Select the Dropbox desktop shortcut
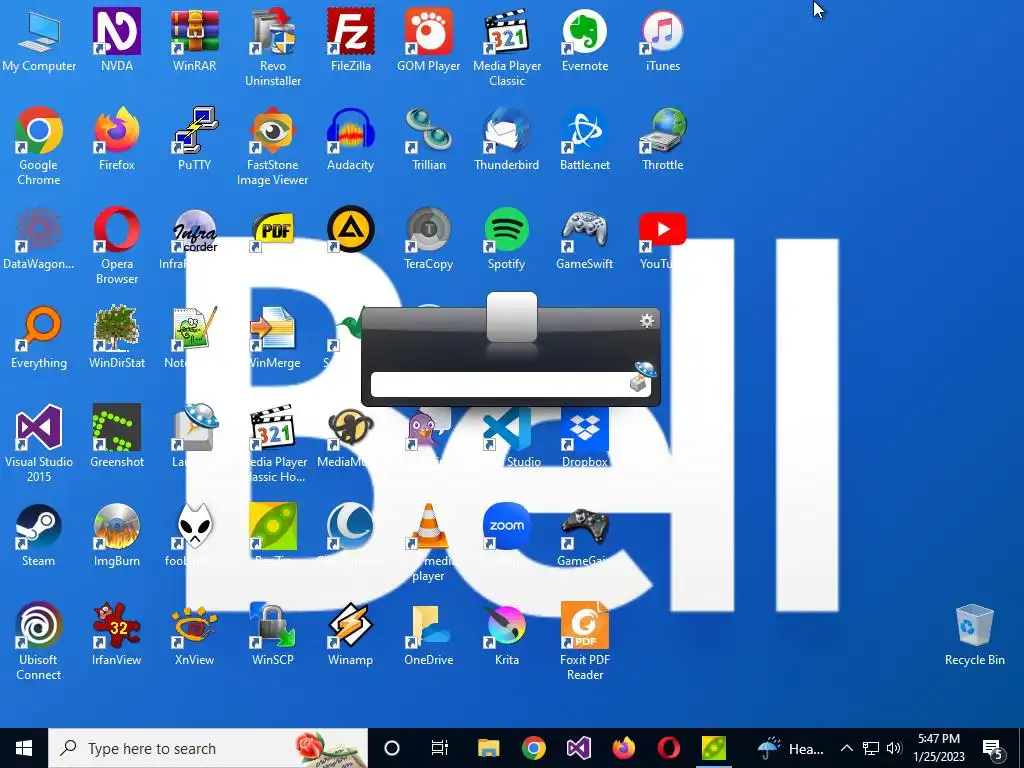1024x768 pixels. pyautogui.click(x=584, y=436)
